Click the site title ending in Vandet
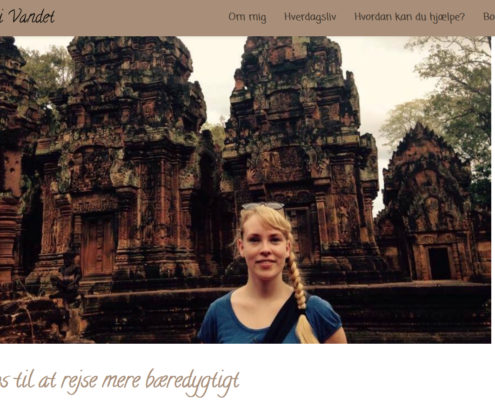Image resolution: width=495 pixels, height=400 pixels. (x=27, y=17)
